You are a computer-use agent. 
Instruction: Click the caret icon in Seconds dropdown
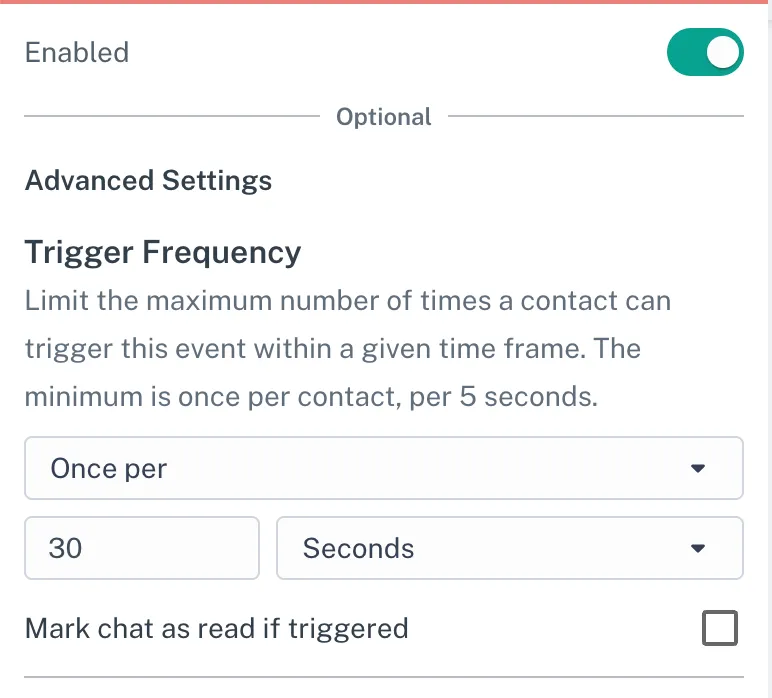pos(698,548)
